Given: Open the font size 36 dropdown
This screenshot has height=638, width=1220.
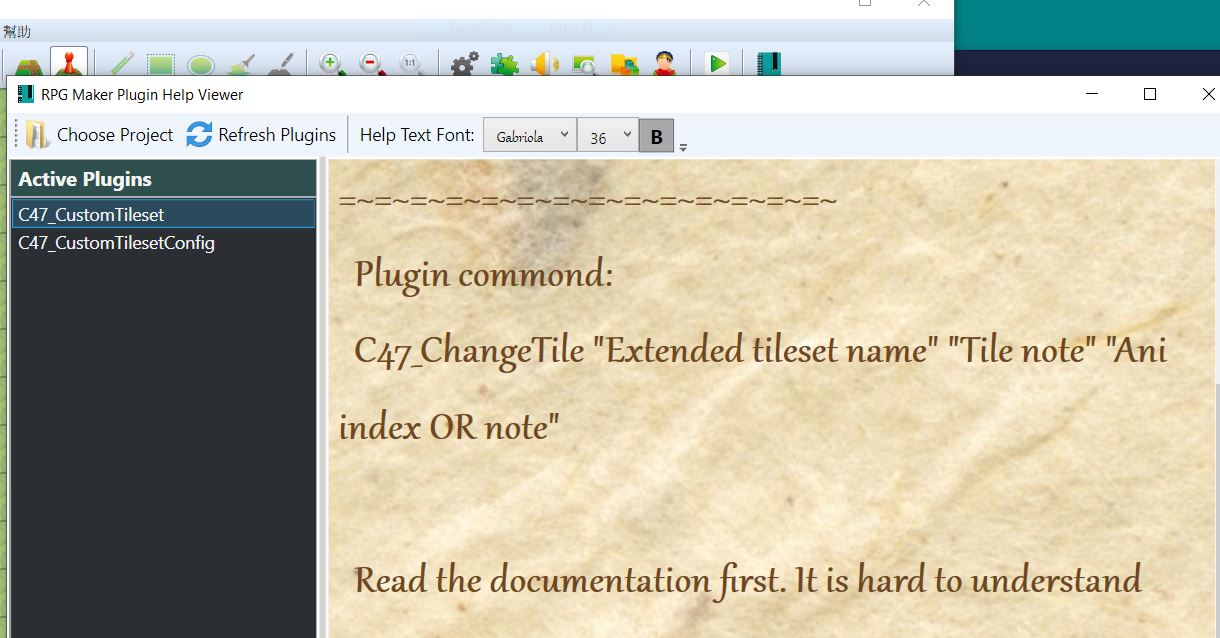Looking at the screenshot, I should coord(608,136).
